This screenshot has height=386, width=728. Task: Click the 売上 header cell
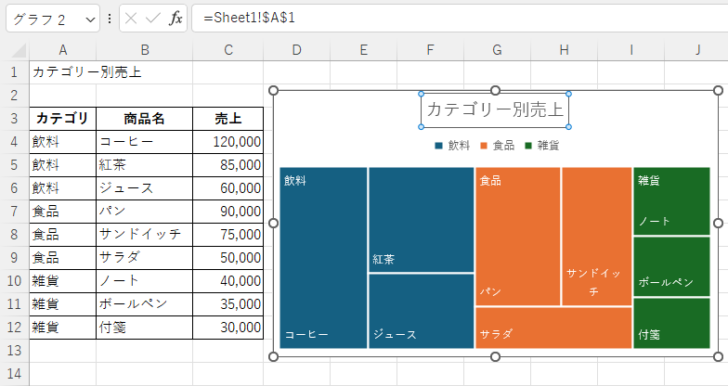[228, 118]
